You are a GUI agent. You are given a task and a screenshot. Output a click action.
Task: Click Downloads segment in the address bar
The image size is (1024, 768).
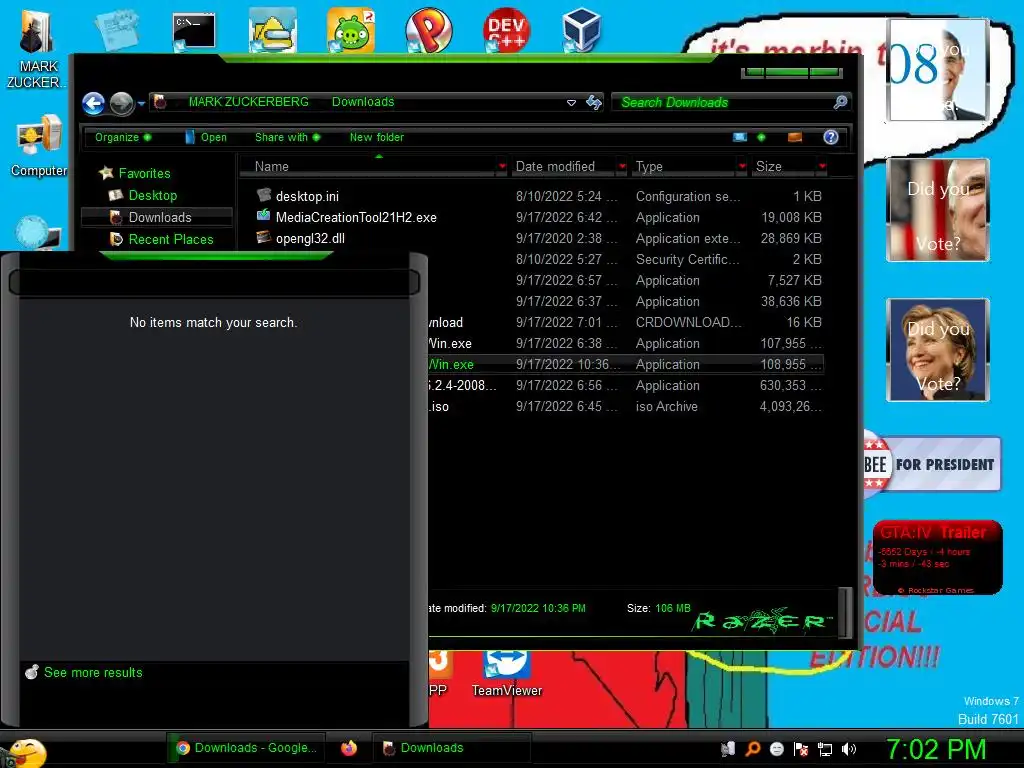tap(363, 102)
